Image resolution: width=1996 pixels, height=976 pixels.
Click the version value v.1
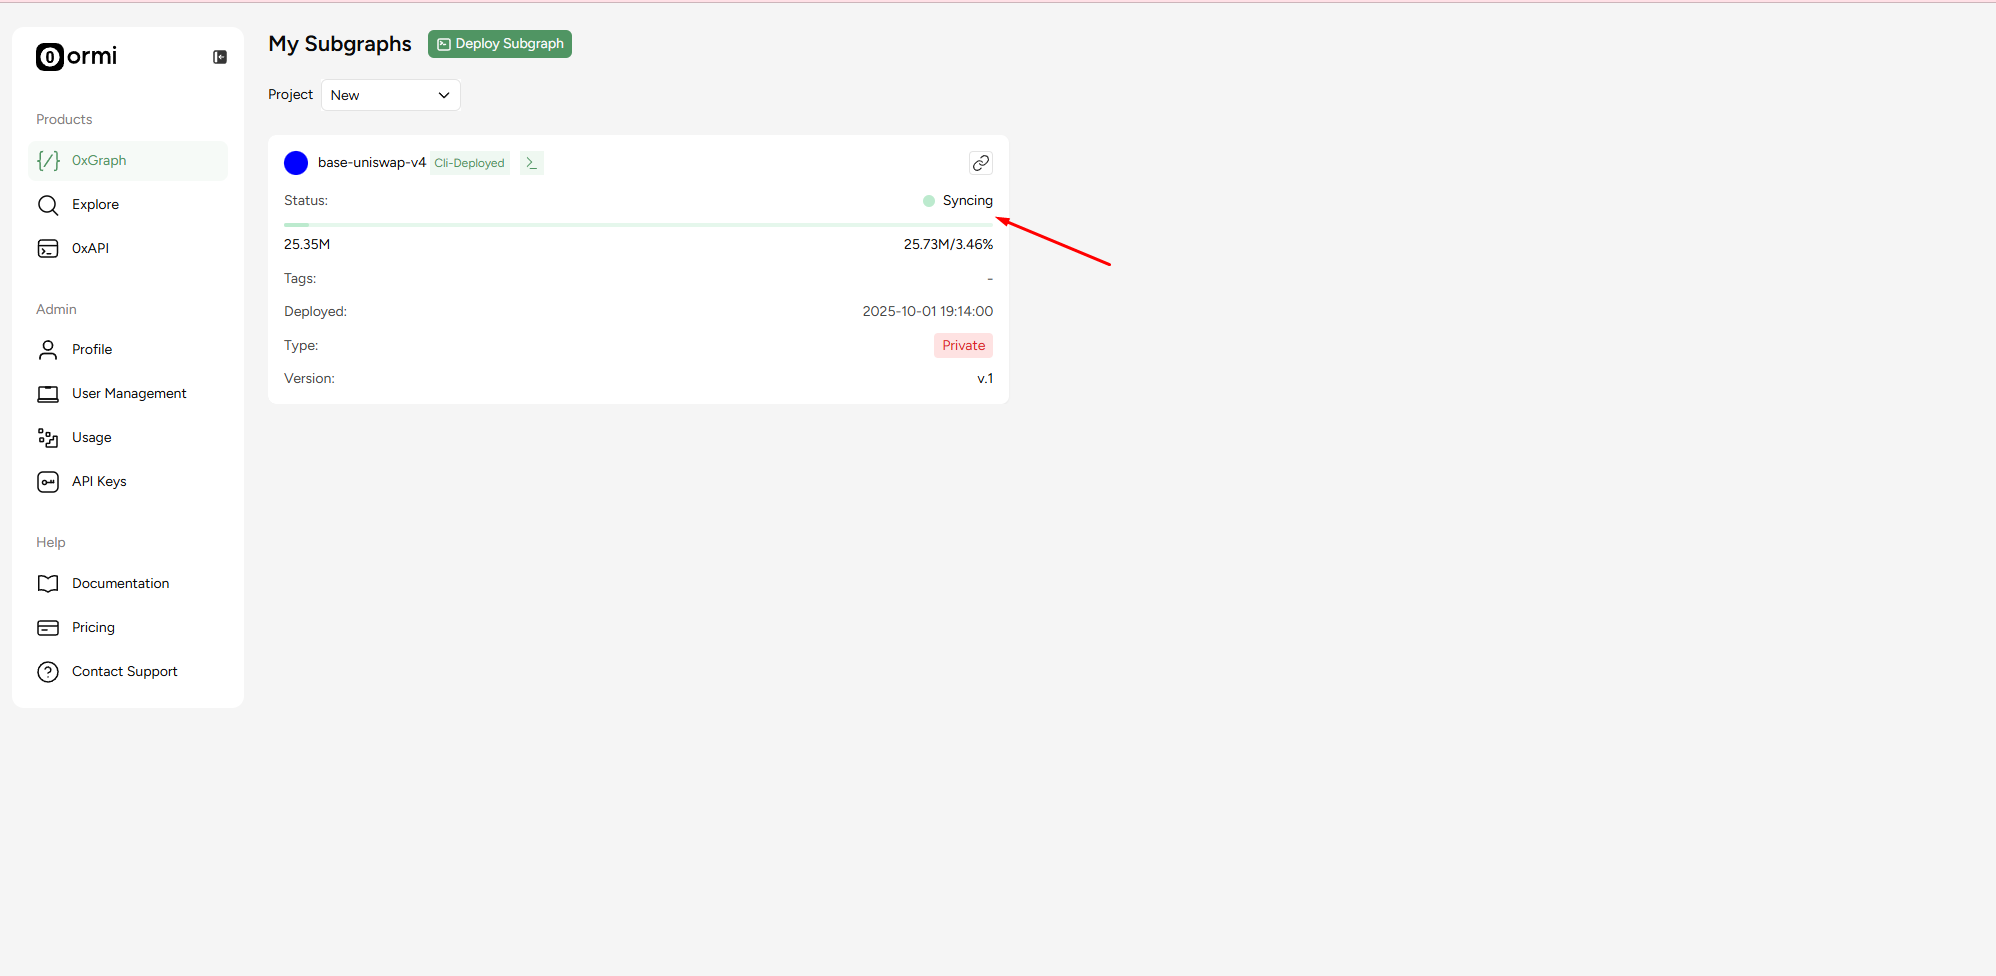coord(986,379)
